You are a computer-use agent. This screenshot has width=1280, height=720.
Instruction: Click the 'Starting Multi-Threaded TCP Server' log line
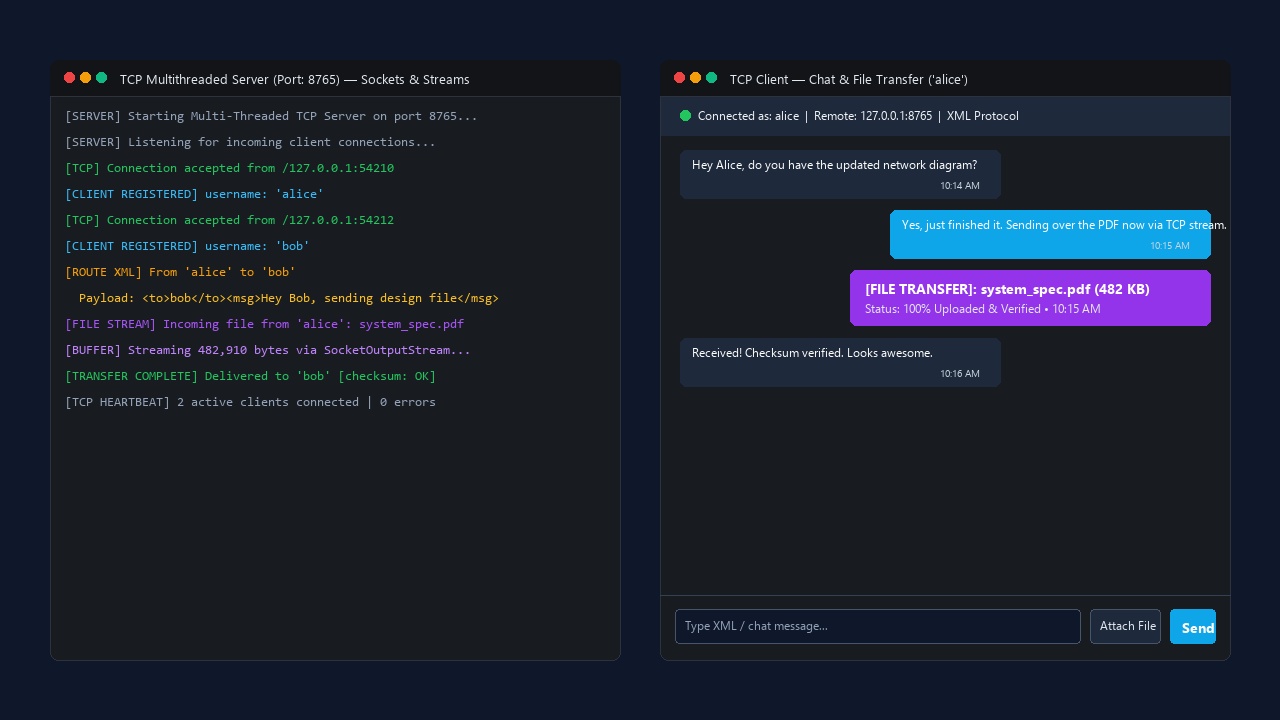point(271,116)
